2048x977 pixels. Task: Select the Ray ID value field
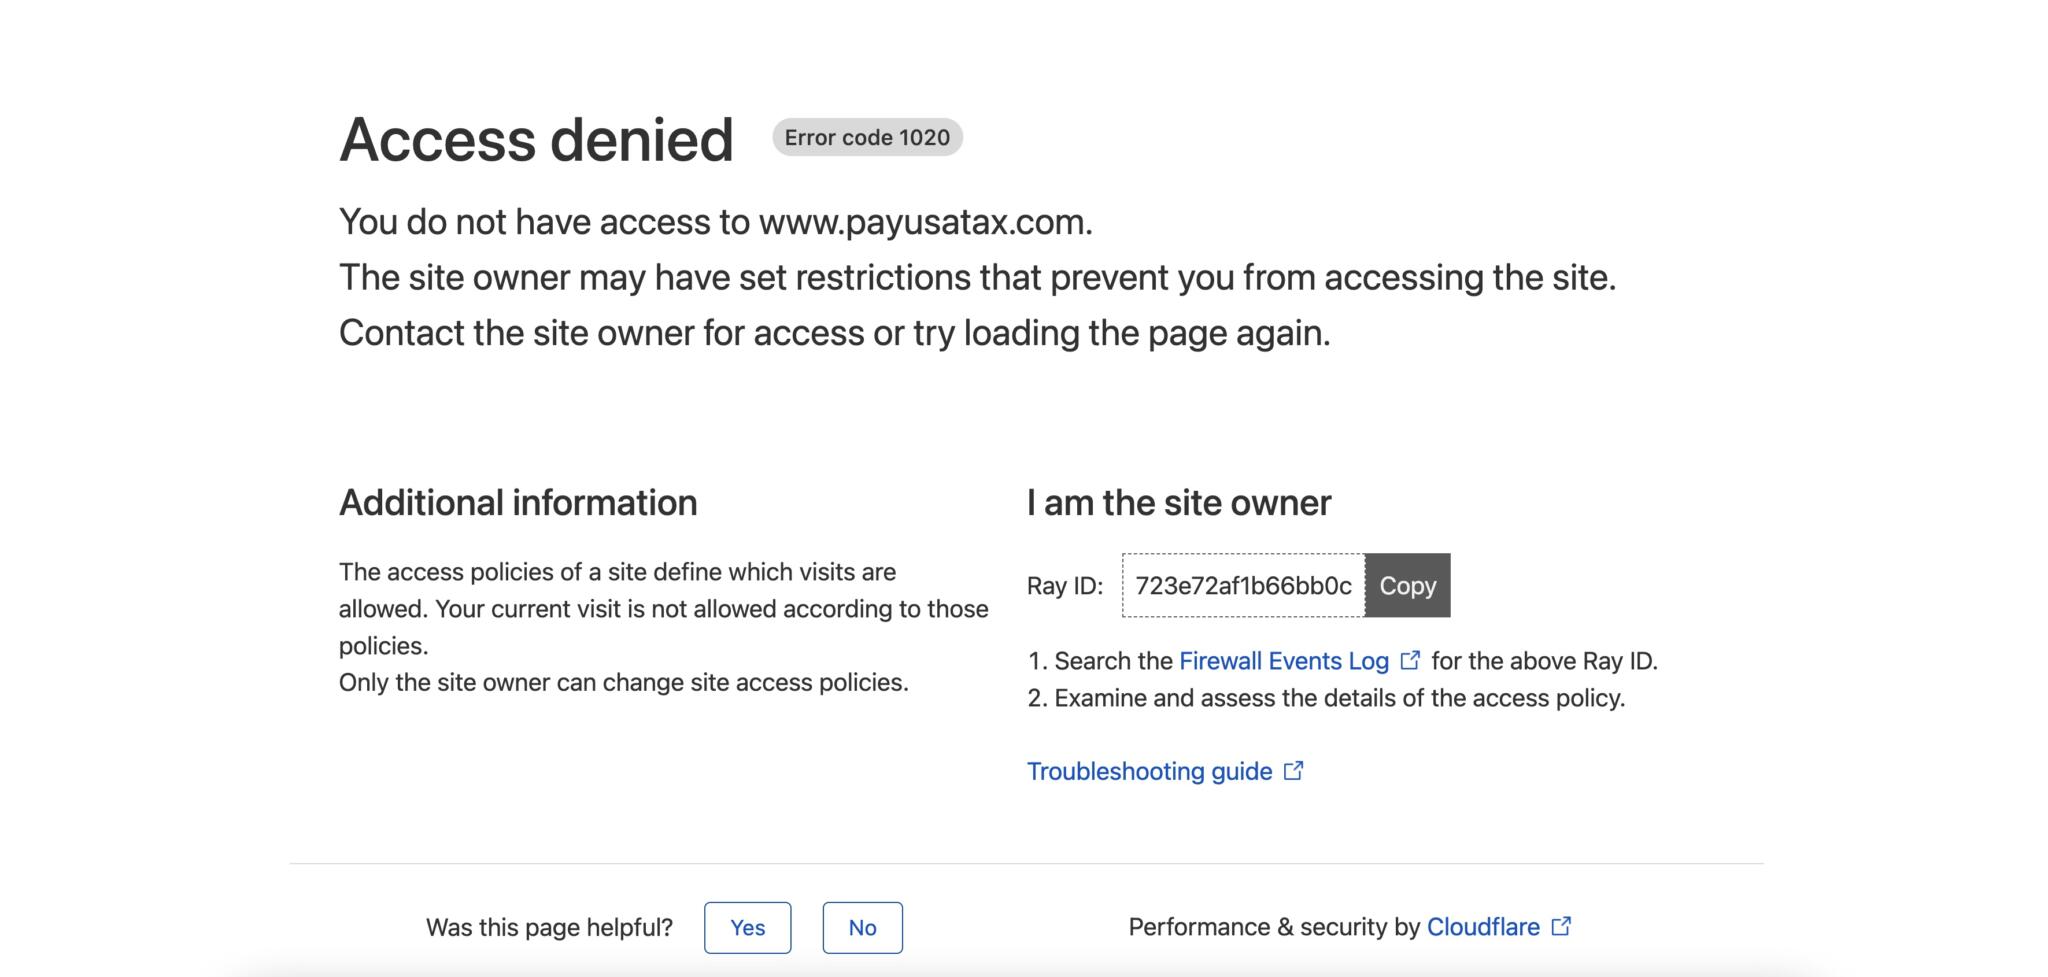pyautogui.click(x=1243, y=586)
